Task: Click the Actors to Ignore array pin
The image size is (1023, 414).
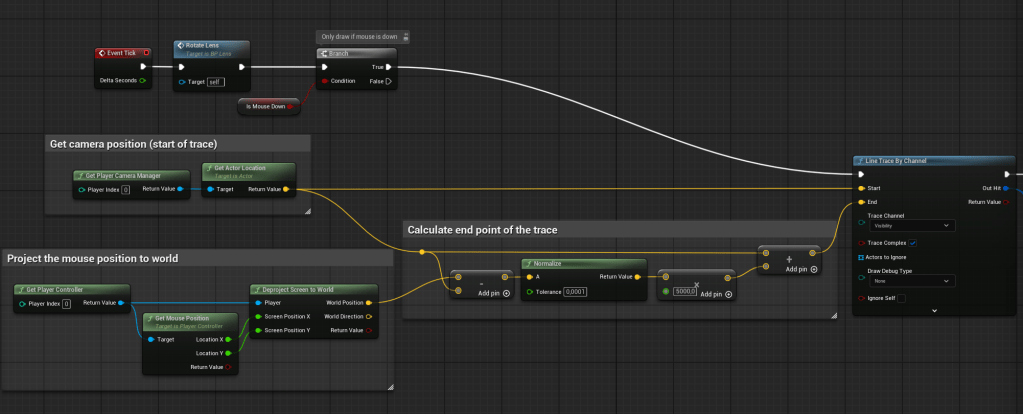Action: pos(861,257)
